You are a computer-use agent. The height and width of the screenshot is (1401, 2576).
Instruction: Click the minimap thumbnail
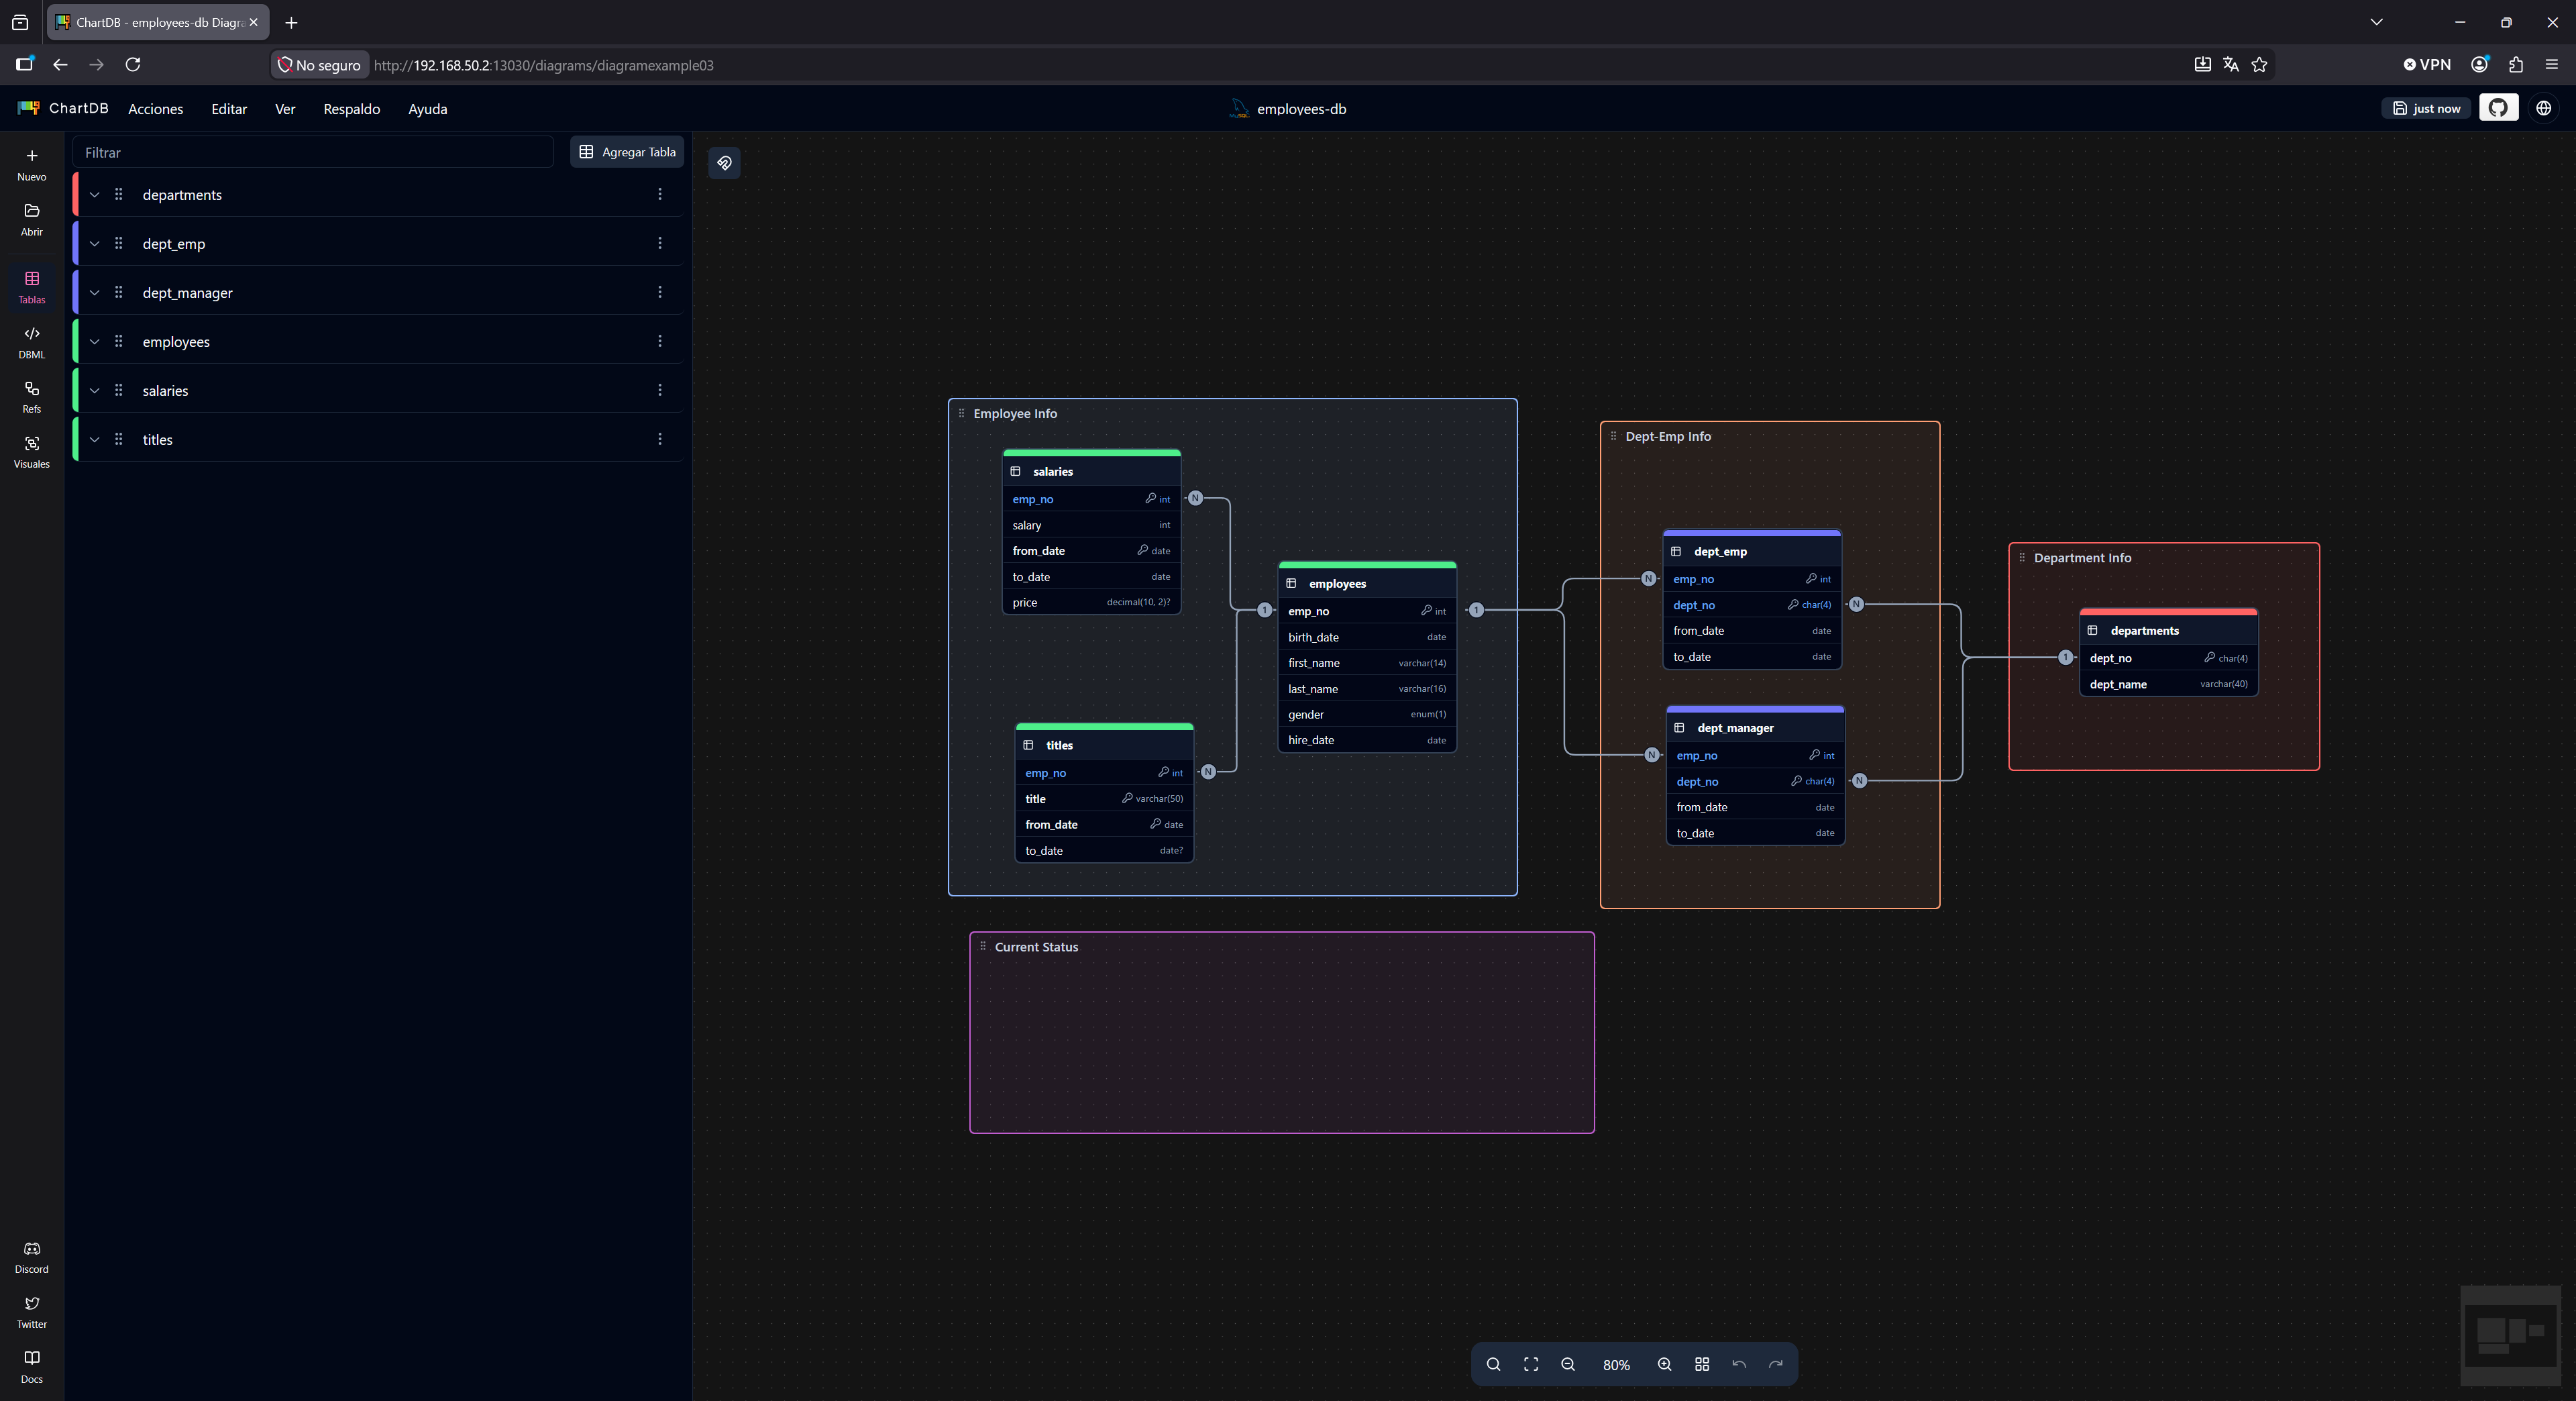point(2510,1335)
